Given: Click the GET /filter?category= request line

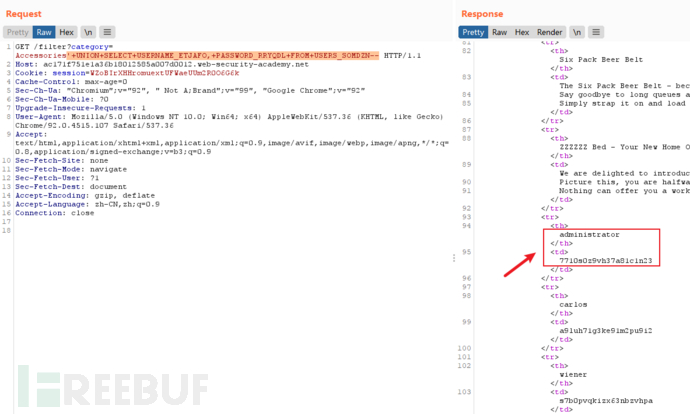Looking at the screenshot, I should pyautogui.click(x=64, y=47).
